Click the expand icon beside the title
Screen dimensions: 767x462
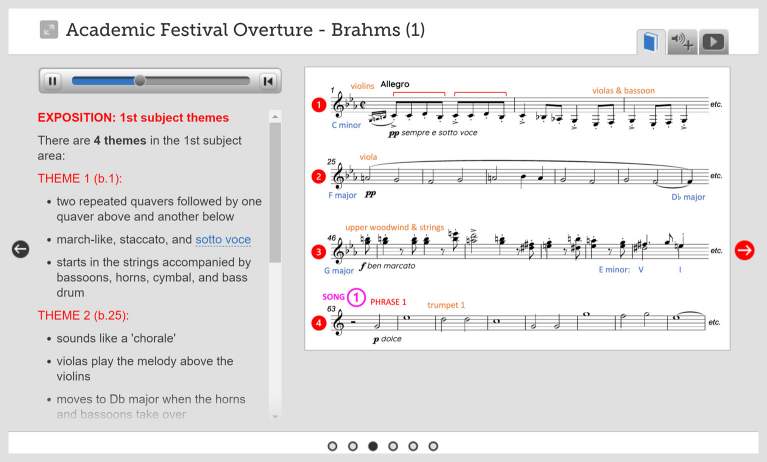click(x=49, y=30)
